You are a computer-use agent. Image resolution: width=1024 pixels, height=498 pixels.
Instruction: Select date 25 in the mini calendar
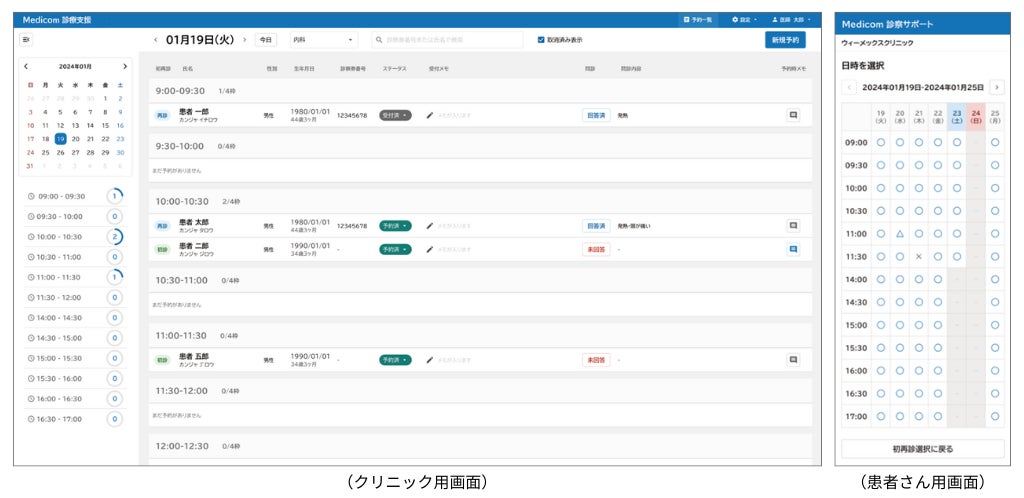[45, 153]
